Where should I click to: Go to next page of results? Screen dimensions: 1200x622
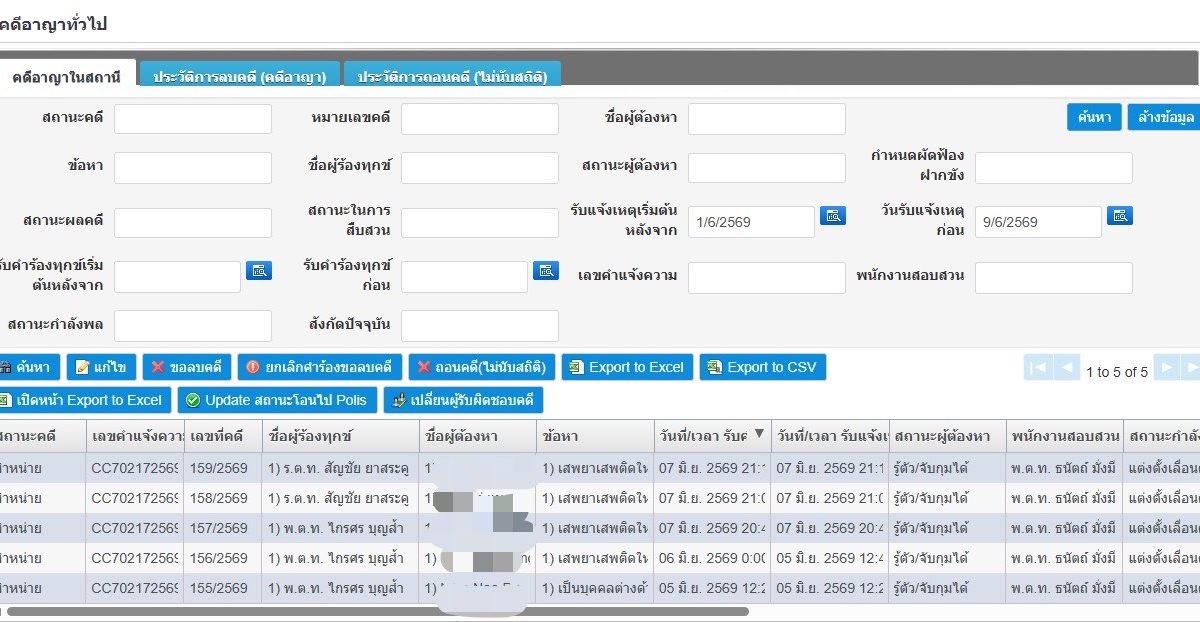[x=1166, y=368]
